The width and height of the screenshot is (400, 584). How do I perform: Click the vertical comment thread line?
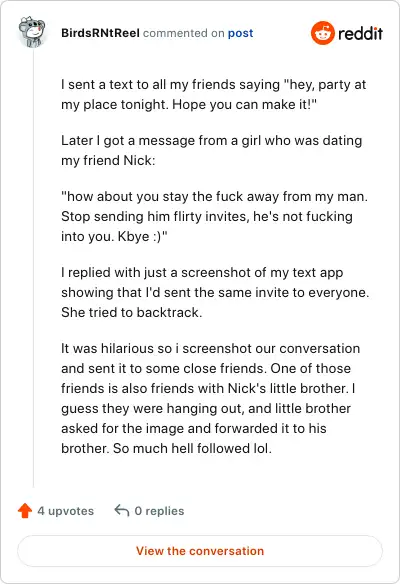[x=34, y=268]
